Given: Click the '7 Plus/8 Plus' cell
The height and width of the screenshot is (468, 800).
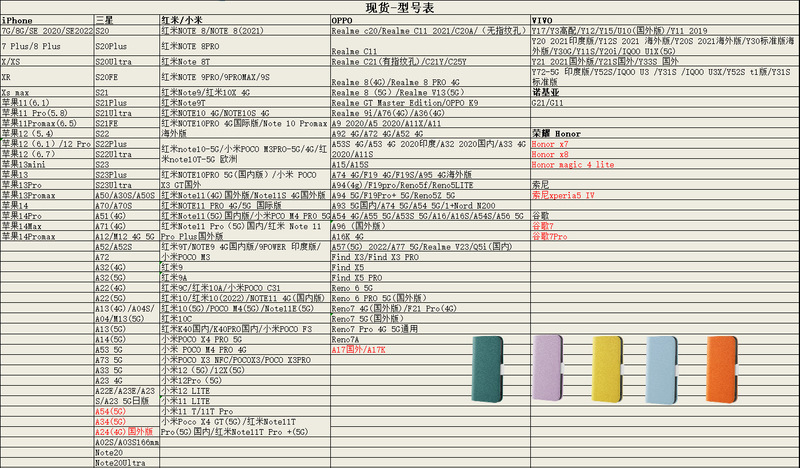Looking at the screenshot, I should pyautogui.click(x=47, y=46).
